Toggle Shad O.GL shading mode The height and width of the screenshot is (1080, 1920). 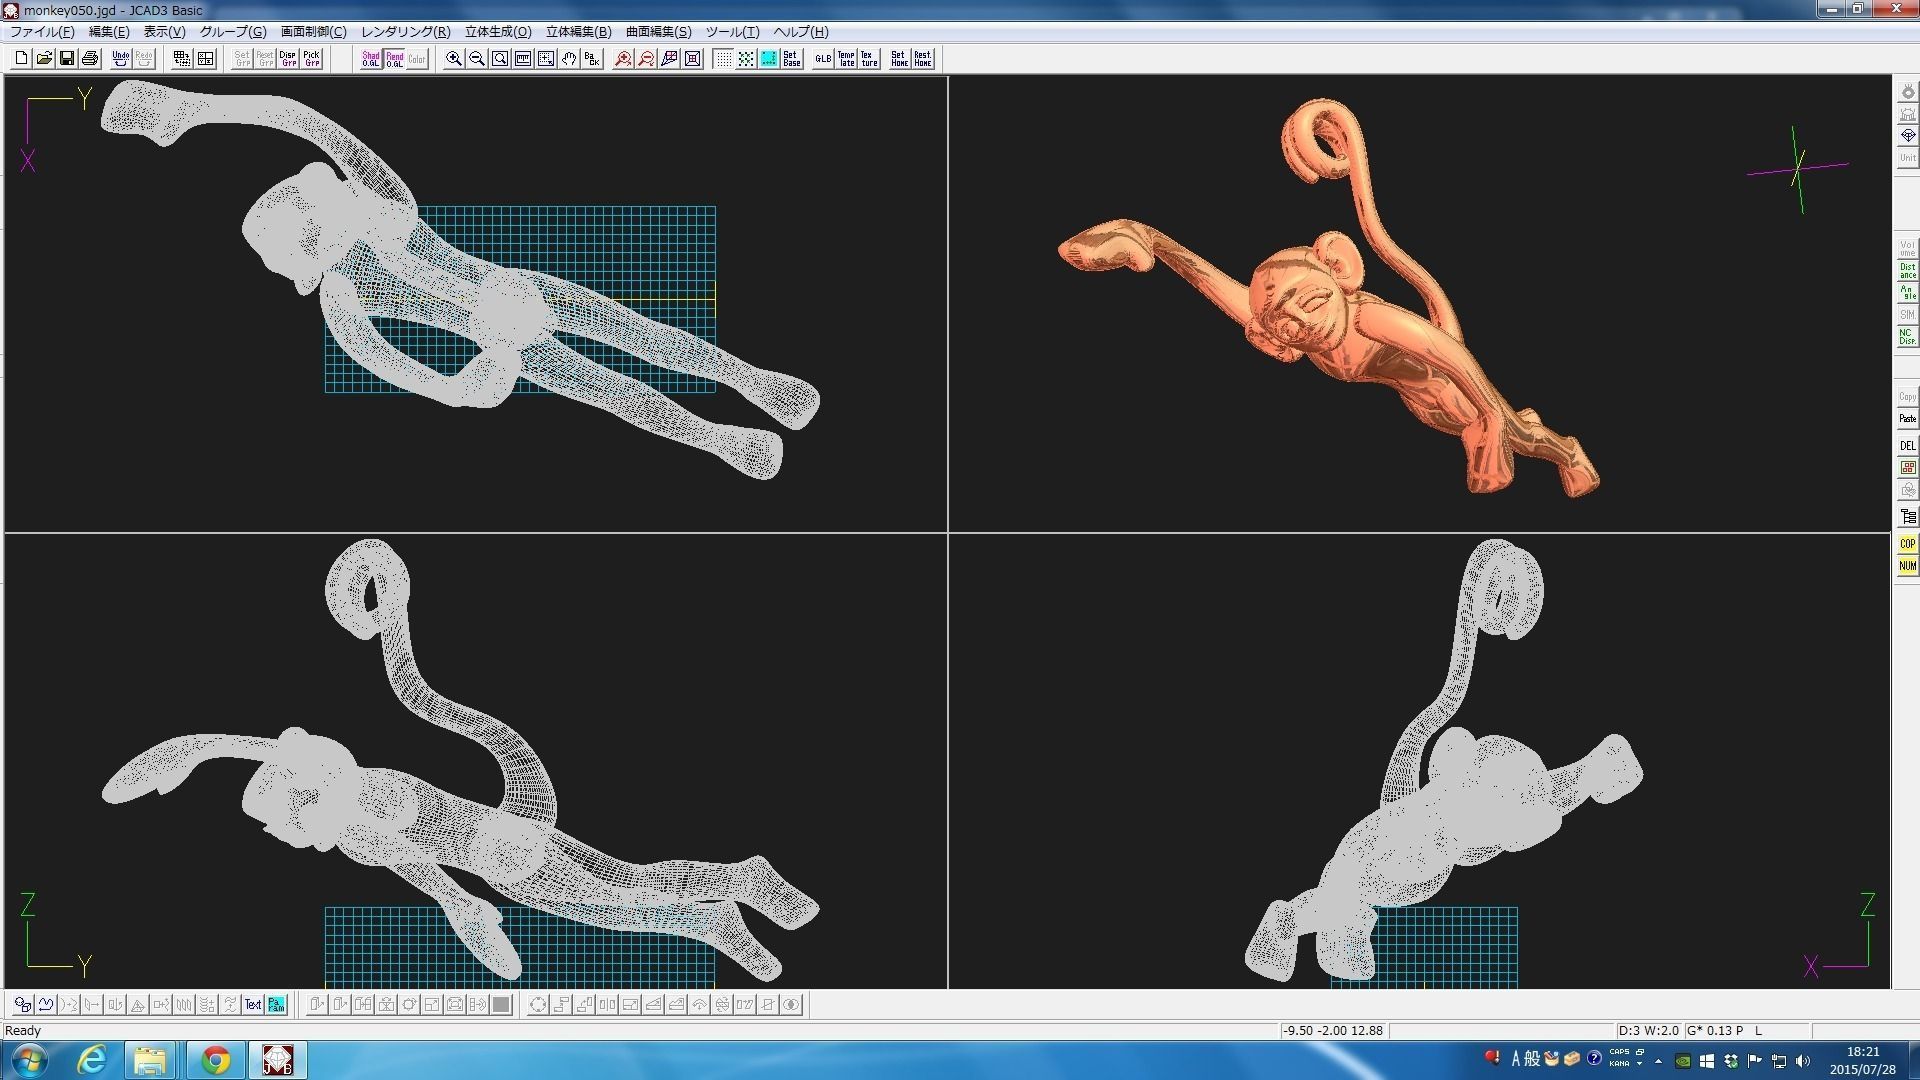tap(371, 59)
